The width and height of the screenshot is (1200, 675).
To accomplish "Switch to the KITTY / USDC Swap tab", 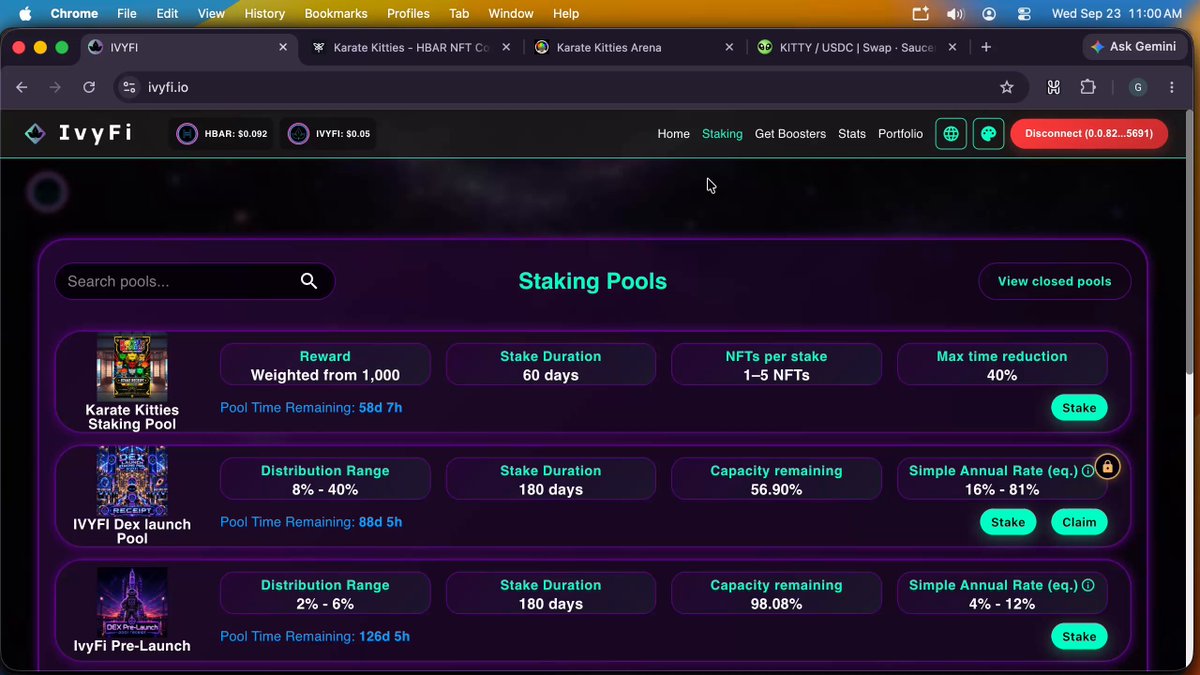I will [x=857, y=47].
